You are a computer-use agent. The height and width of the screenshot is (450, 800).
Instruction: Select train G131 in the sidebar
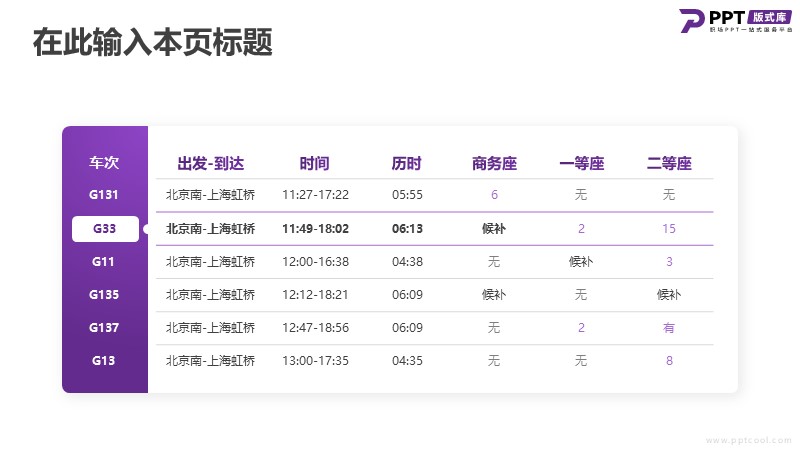click(104, 195)
